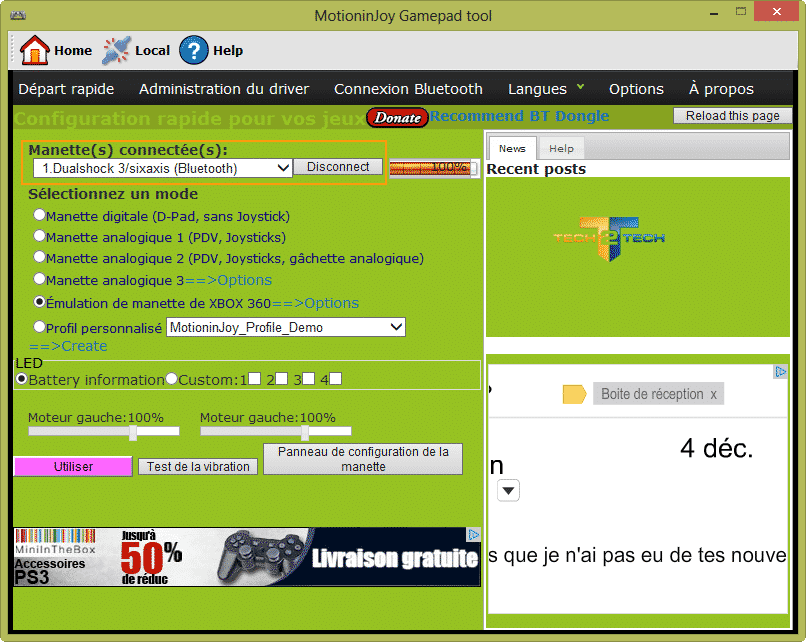This screenshot has height=642, width=806.
Task: Click the Recent posts heading
Action: [x=536, y=169]
